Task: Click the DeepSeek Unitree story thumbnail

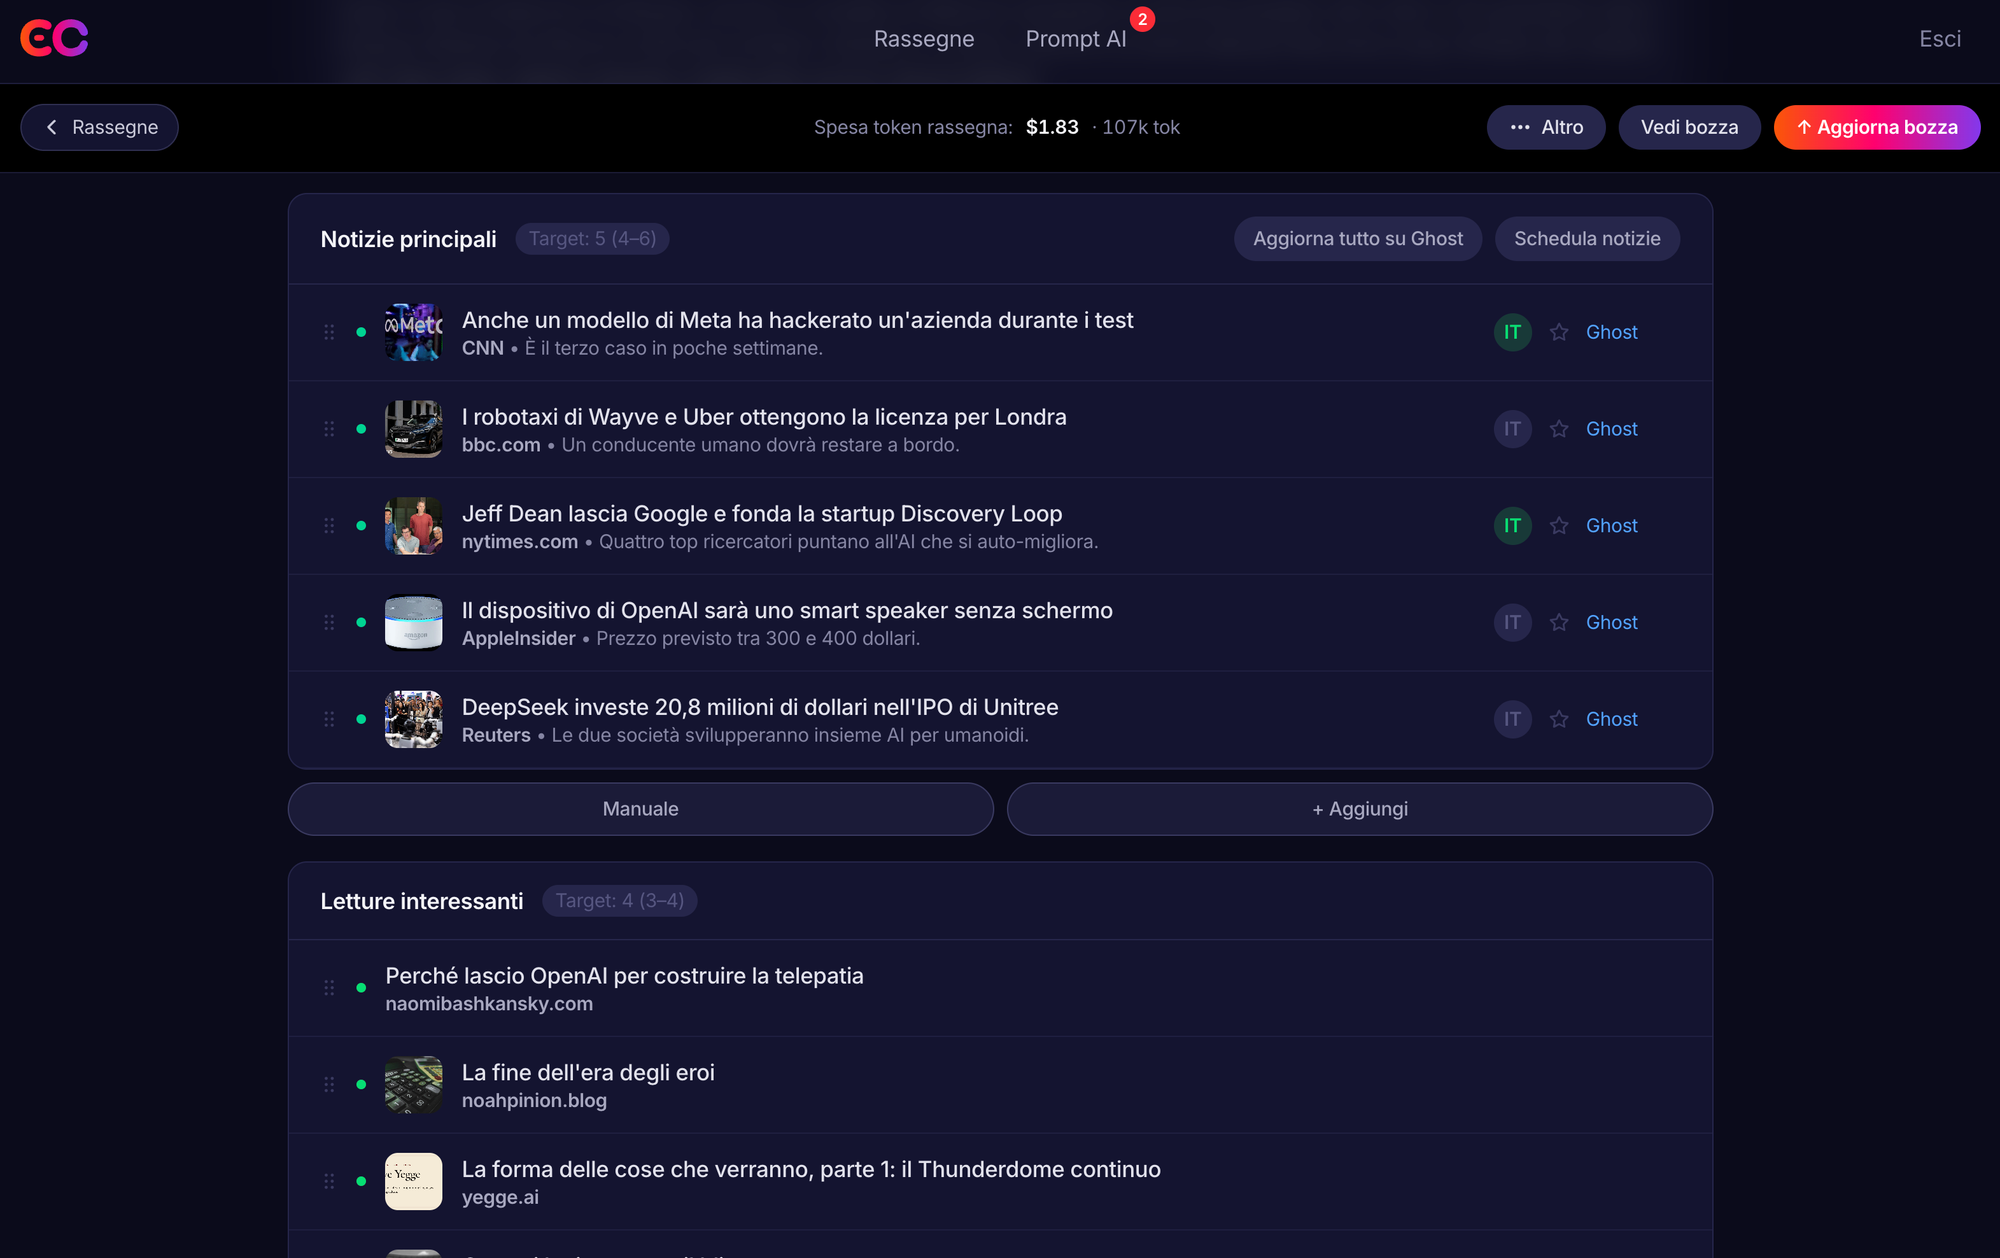Action: 414,719
